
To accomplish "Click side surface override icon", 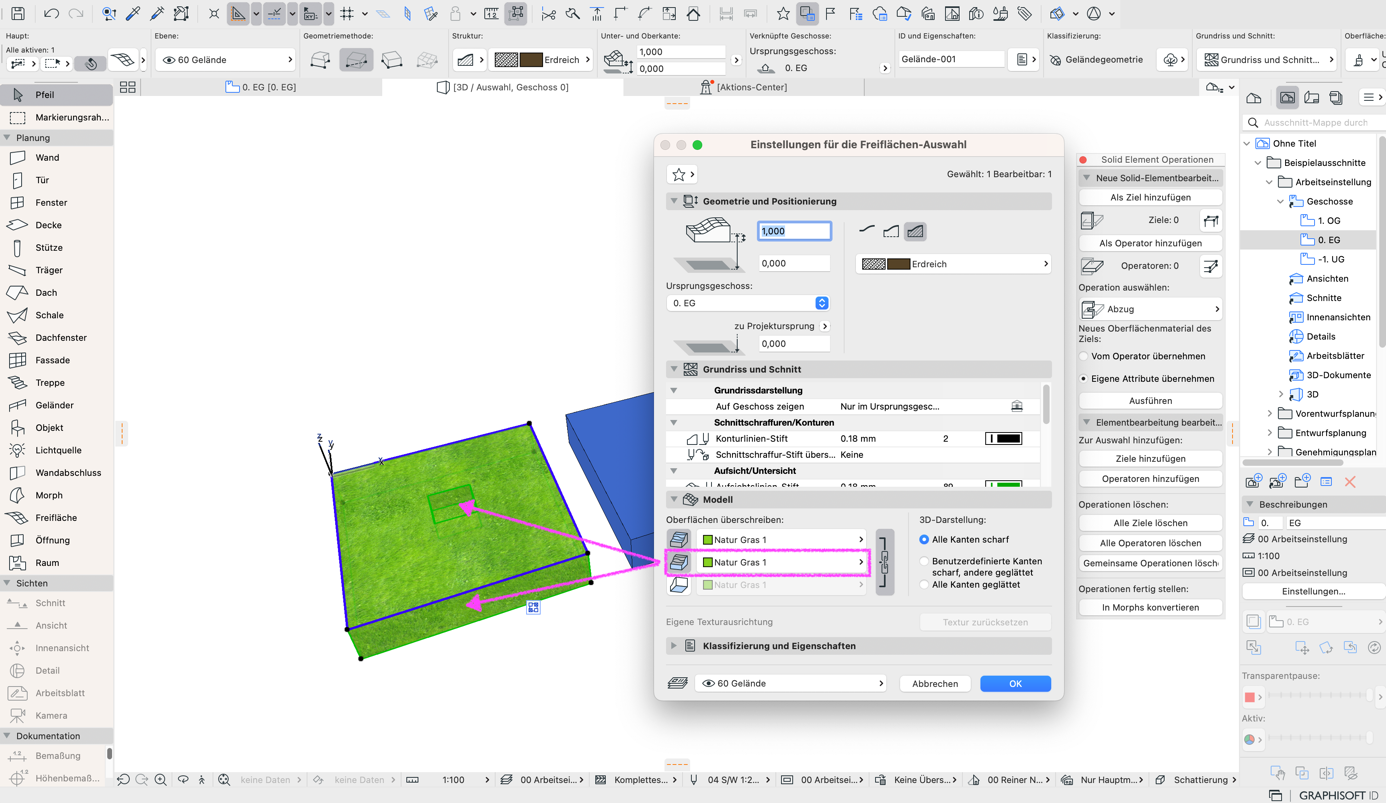I will (x=679, y=563).
